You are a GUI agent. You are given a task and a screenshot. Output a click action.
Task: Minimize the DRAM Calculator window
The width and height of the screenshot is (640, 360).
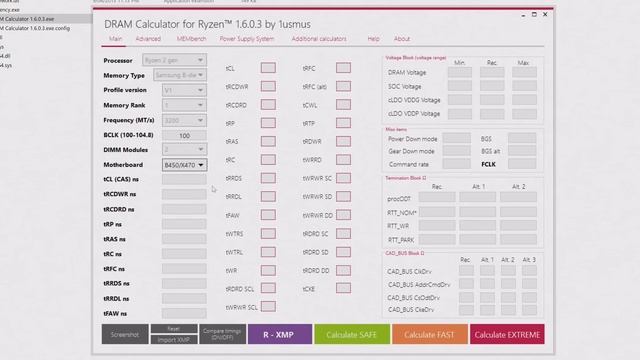pyautogui.click(x=523, y=15)
